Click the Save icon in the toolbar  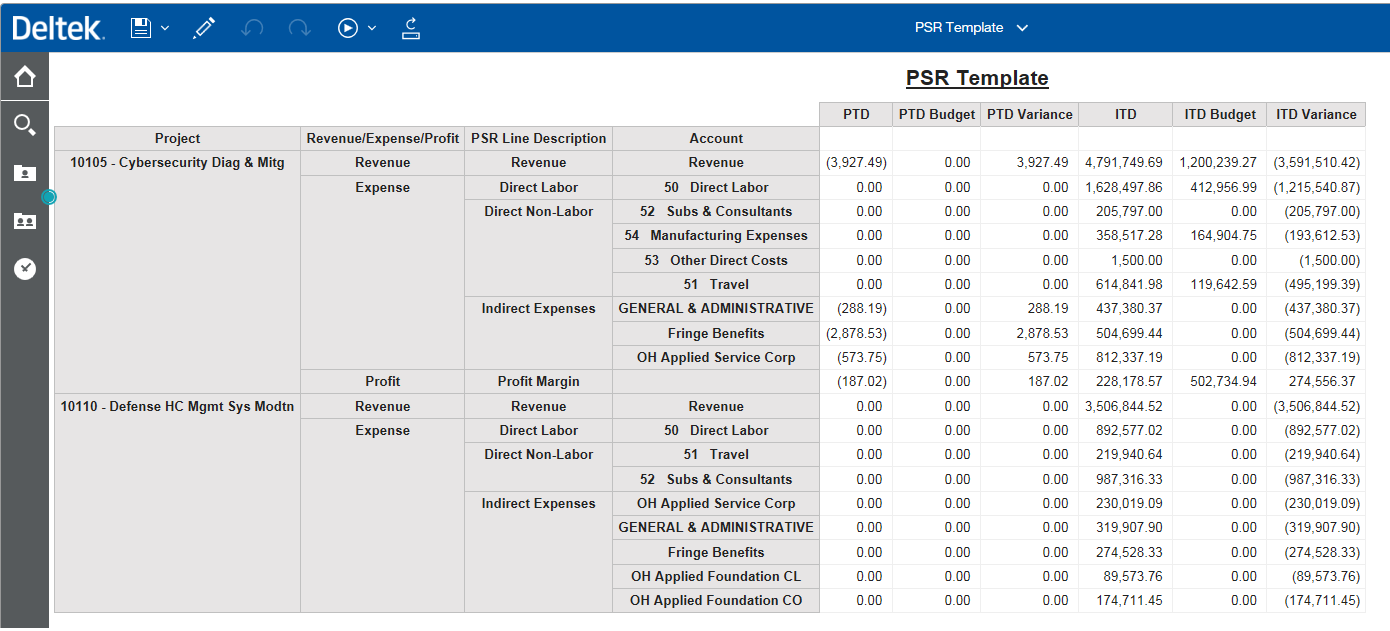tap(141, 28)
